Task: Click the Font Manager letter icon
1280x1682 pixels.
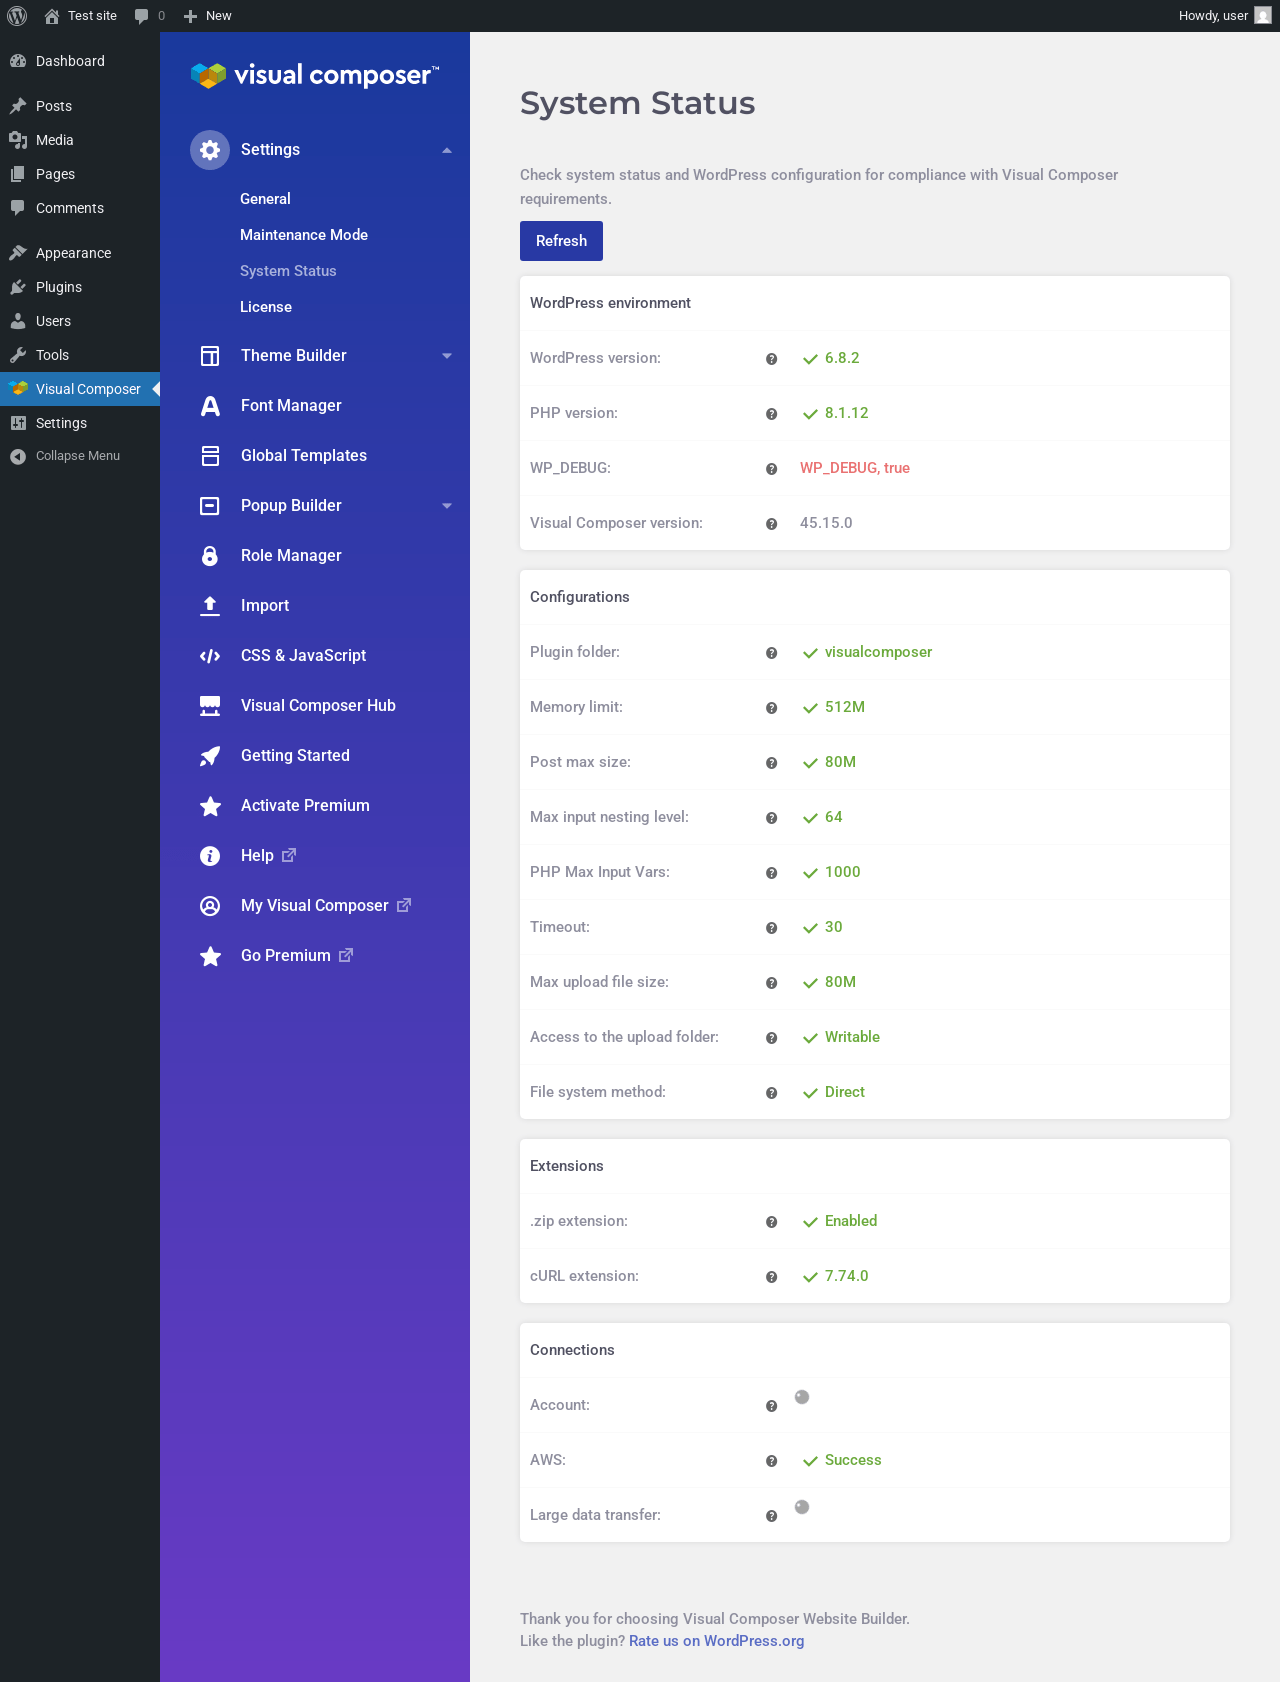Action: (210, 406)
